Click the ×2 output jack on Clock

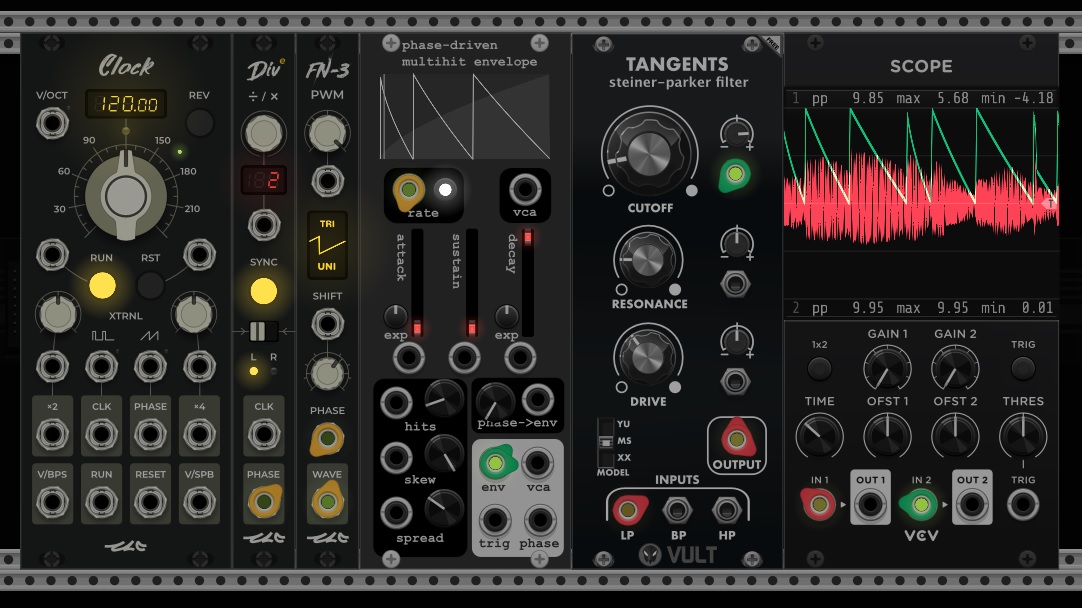(x=52, y=434)
